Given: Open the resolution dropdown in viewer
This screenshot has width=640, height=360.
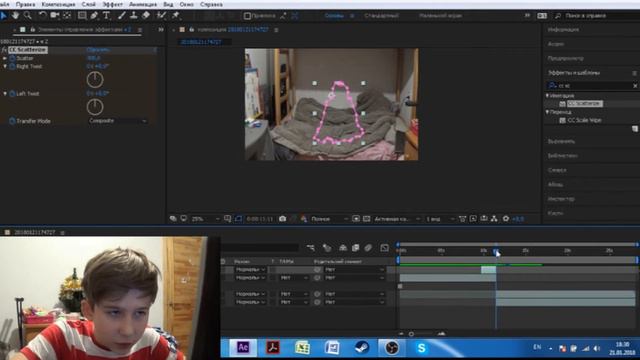Looking at the screenshot, I should click(329, 219).
